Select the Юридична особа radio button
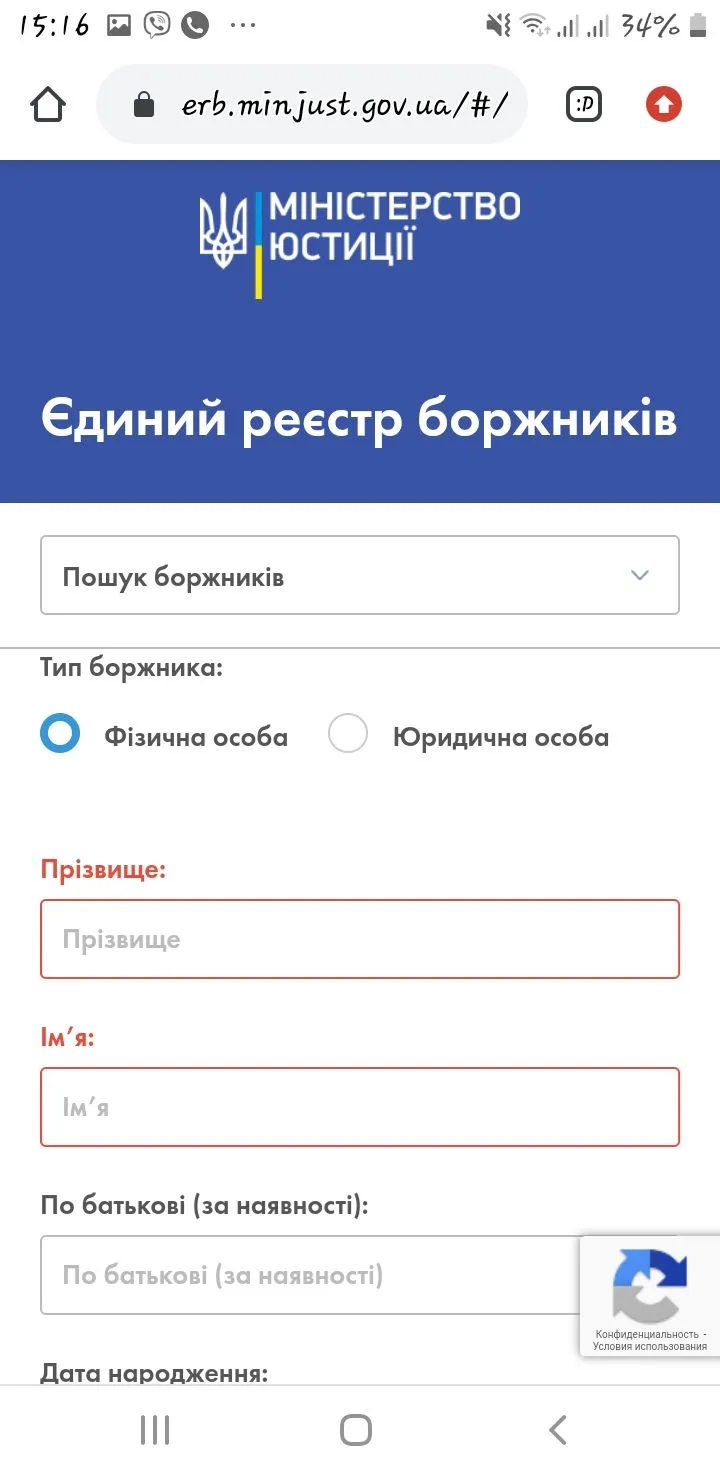 point(348,734)
